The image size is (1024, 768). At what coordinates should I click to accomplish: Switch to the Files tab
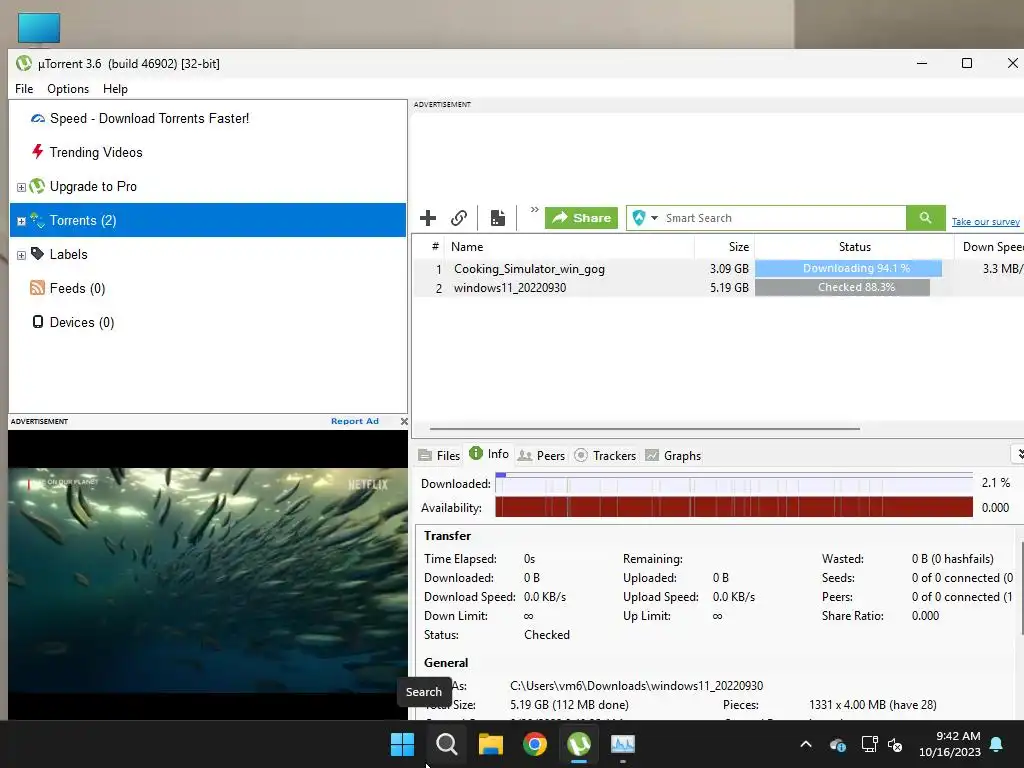pos(440,456)
